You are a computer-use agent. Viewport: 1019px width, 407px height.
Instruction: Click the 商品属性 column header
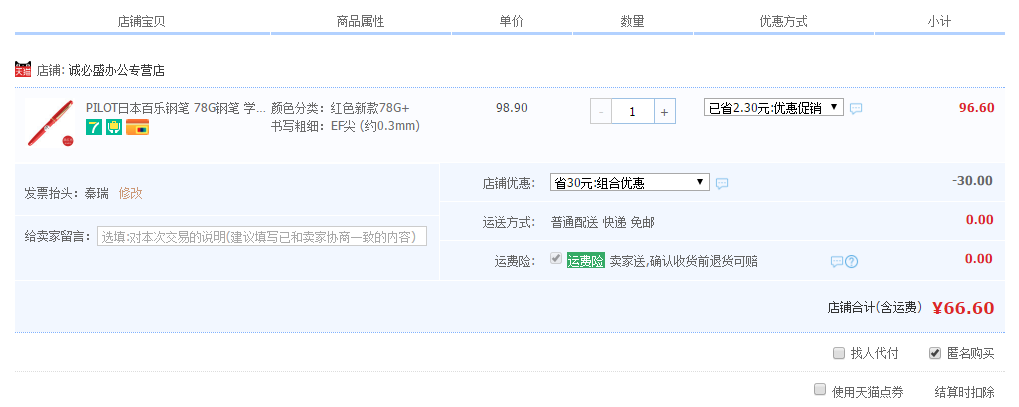tap(361, 21)
